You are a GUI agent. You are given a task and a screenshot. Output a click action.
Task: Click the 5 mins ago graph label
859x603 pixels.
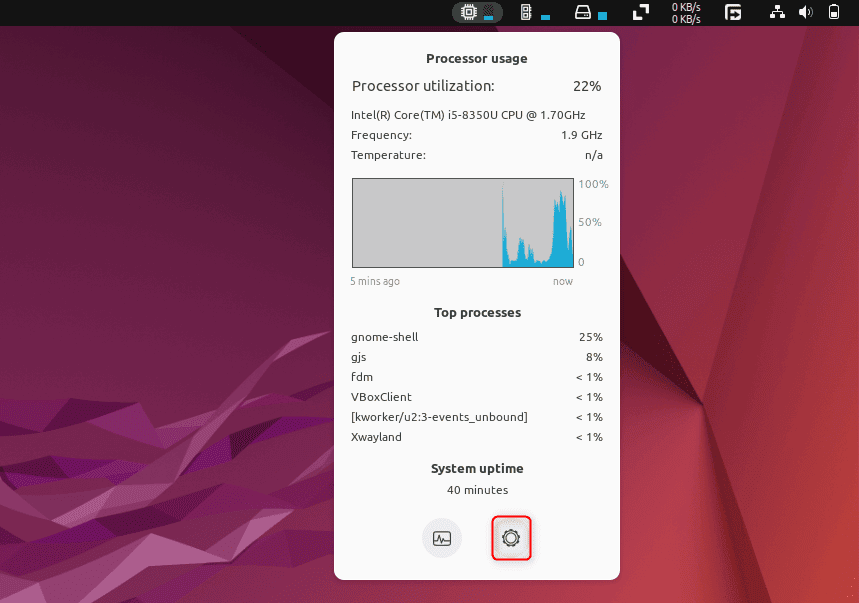[x=375, y=281]
